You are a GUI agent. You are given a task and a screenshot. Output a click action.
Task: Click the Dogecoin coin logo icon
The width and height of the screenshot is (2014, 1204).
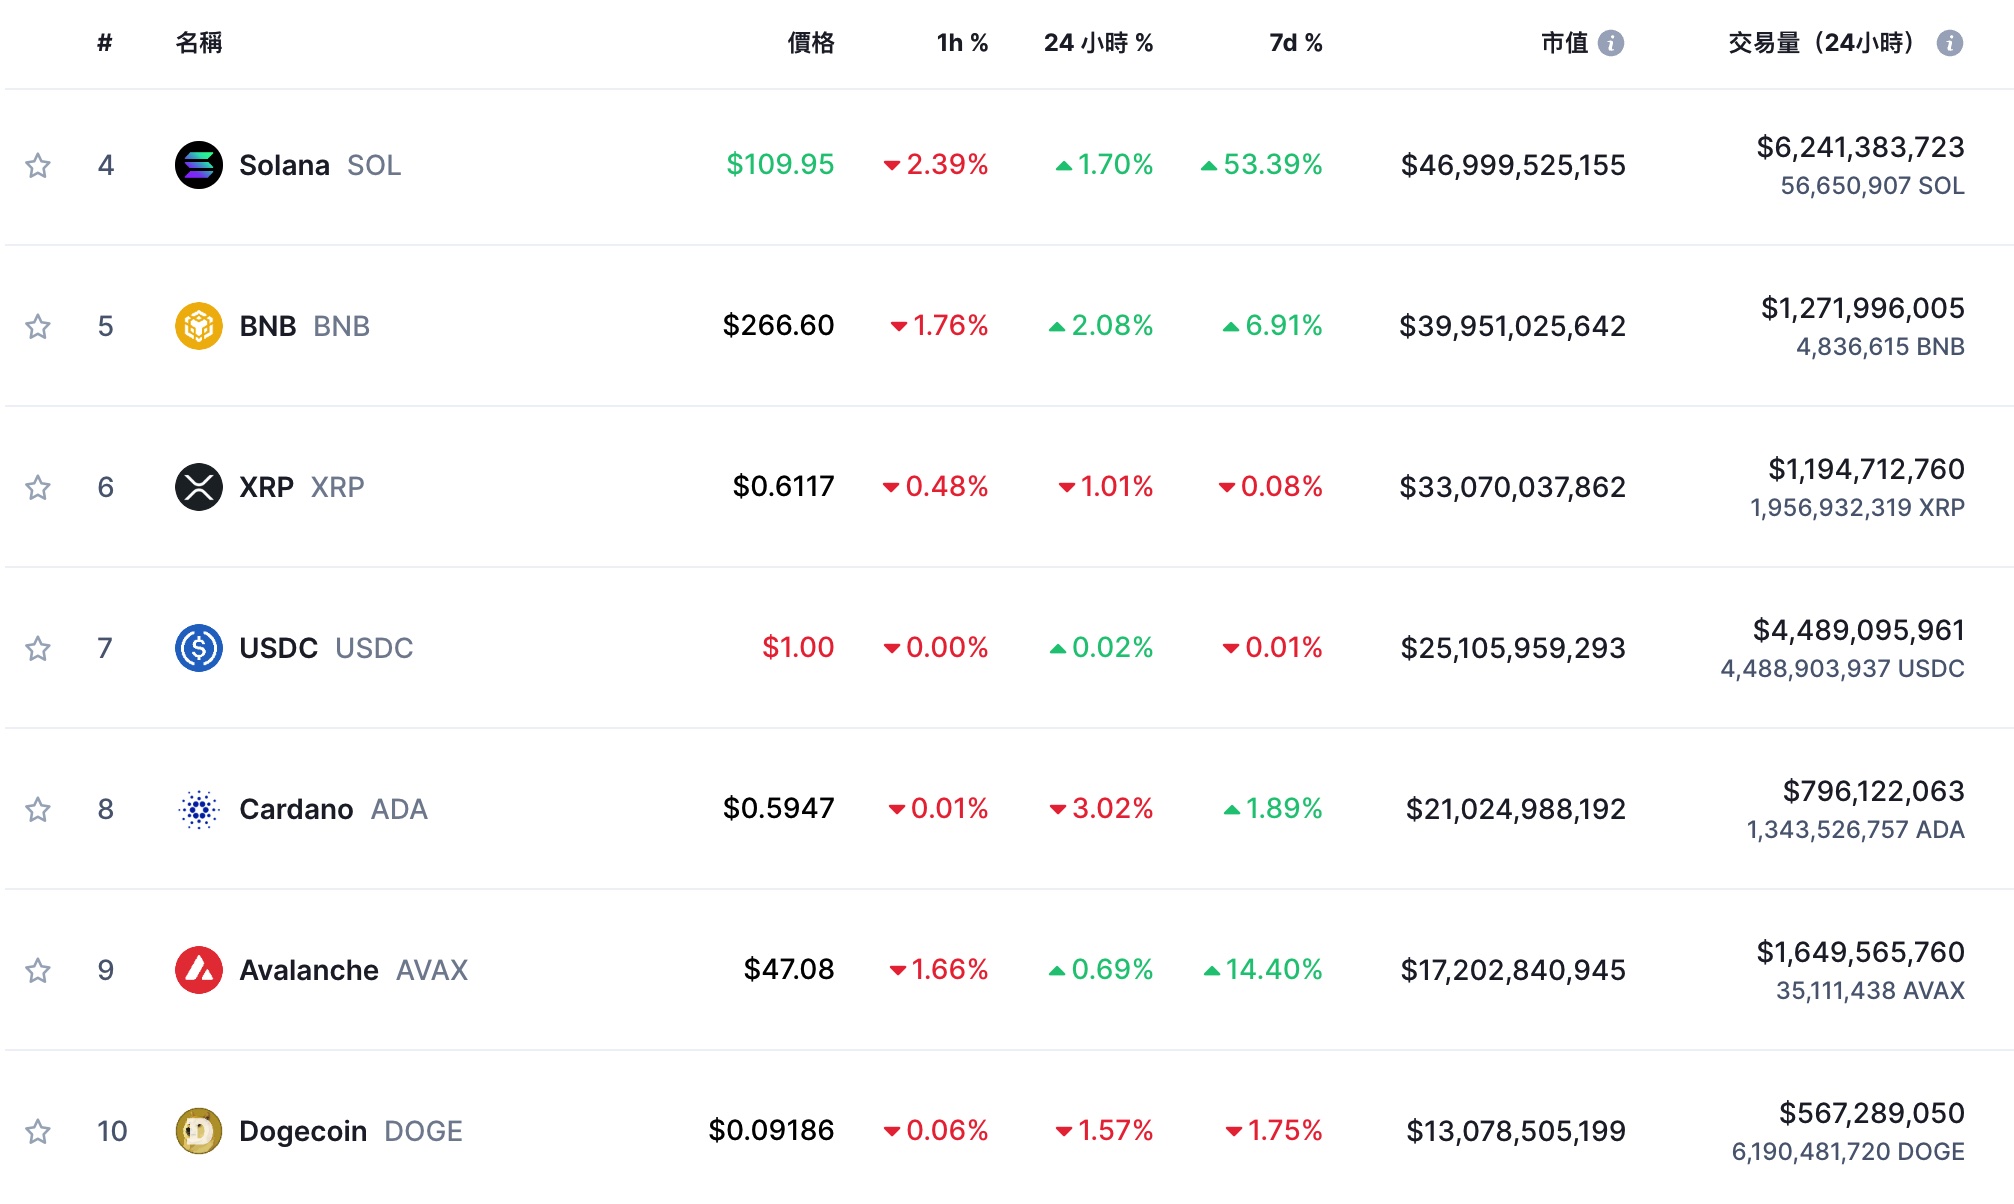click(199, 1131)
